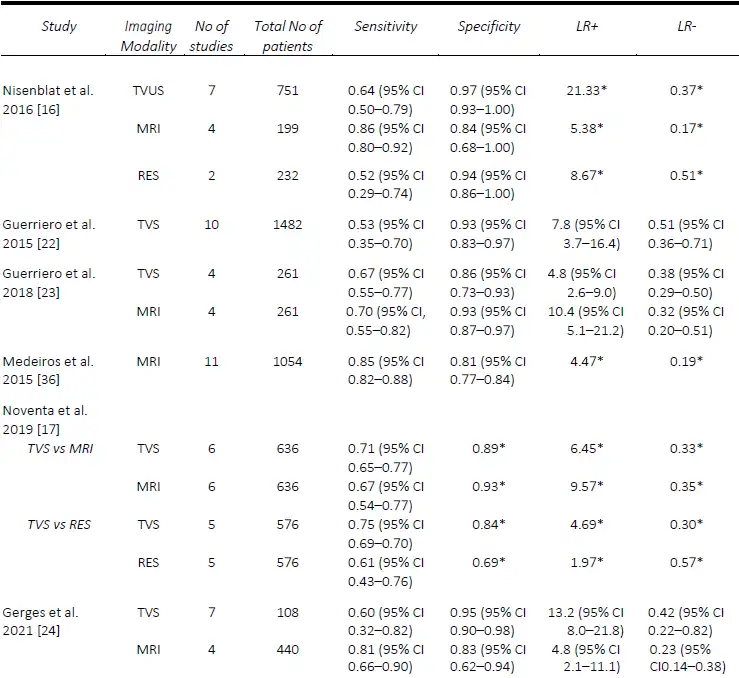Click the 1054 patients cell

[x=287, y=362]
